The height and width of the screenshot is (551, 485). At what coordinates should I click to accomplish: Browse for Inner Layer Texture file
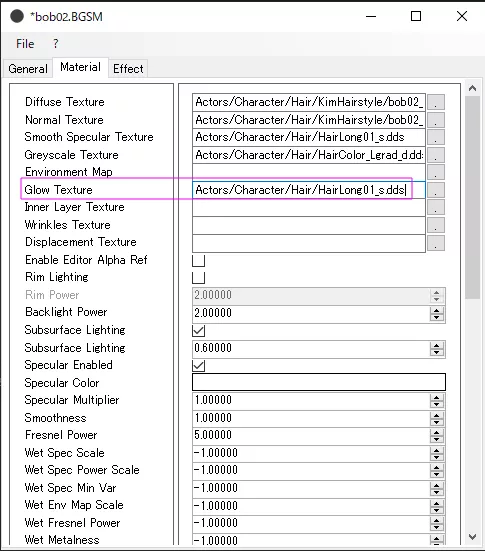click(436, 208)
